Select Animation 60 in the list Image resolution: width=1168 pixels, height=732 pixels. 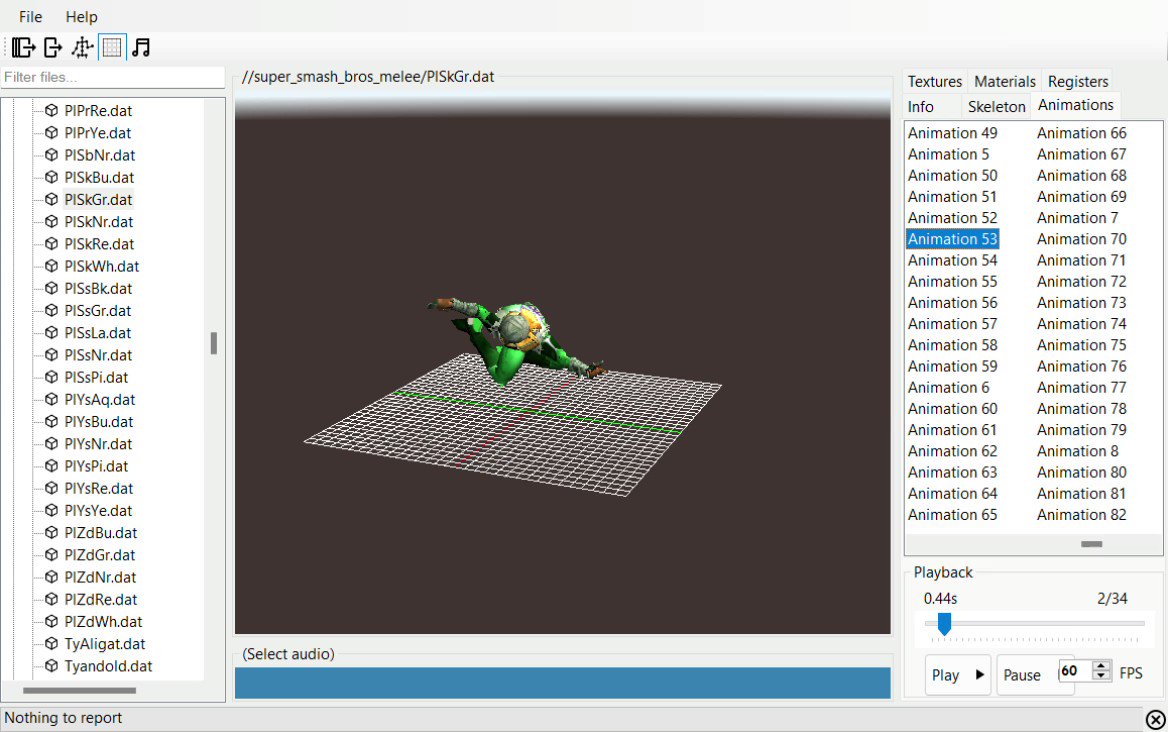point(952,409)
